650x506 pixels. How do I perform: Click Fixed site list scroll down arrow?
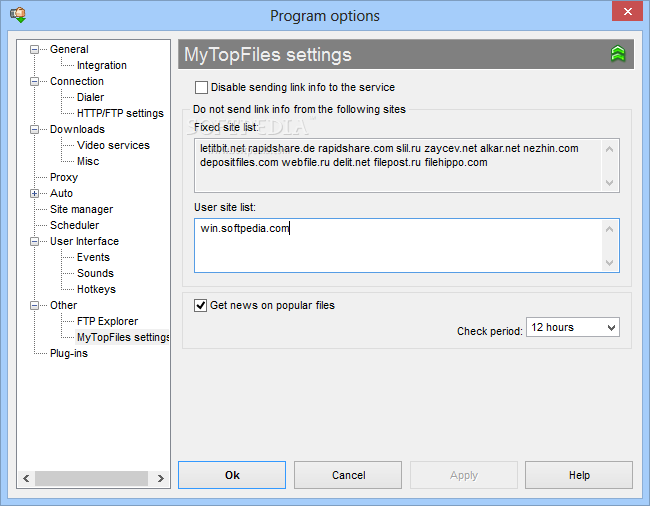[609, 182]
